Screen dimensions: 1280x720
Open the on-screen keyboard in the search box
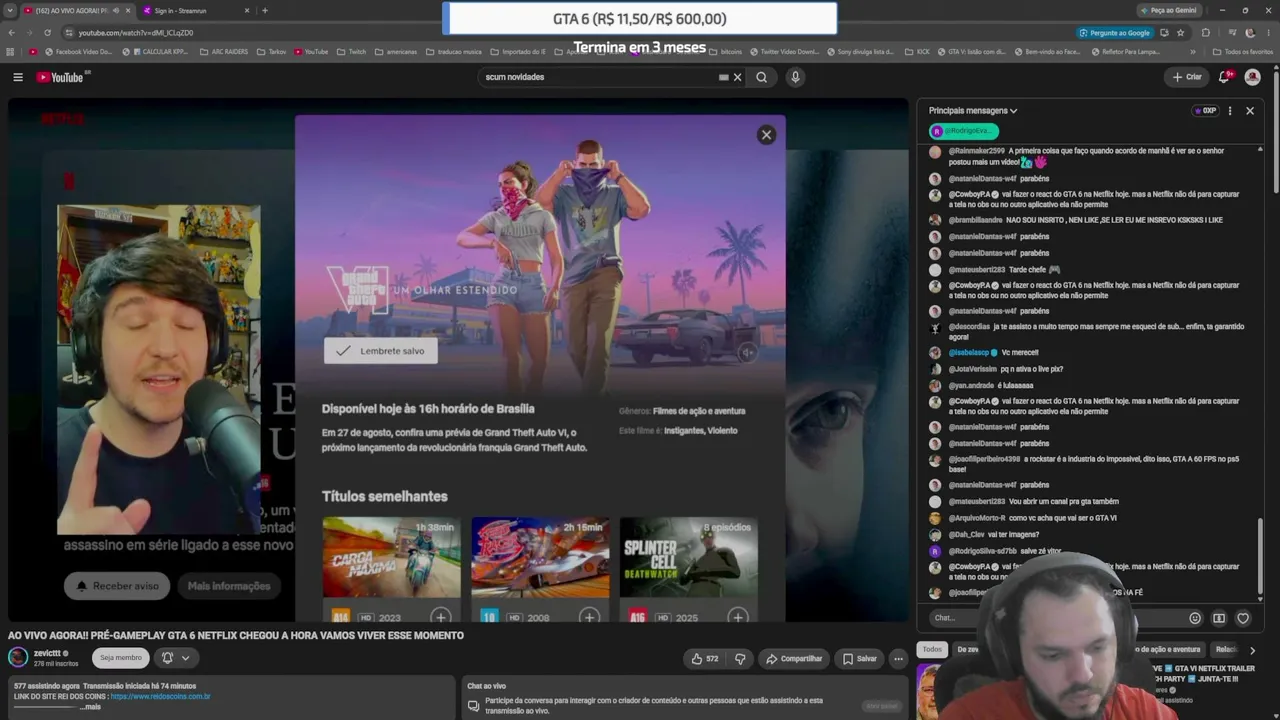[723, 77]
